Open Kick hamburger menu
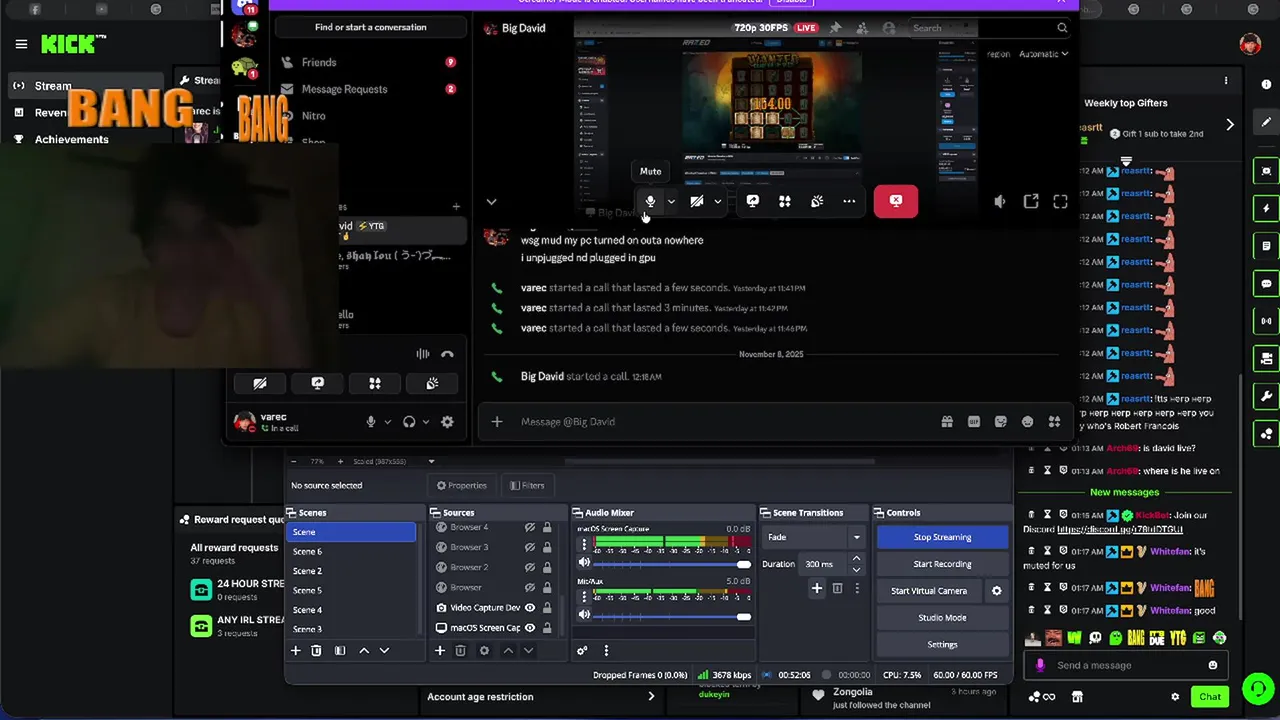Viewport: 1280px width, 720px height. (21, 44)
